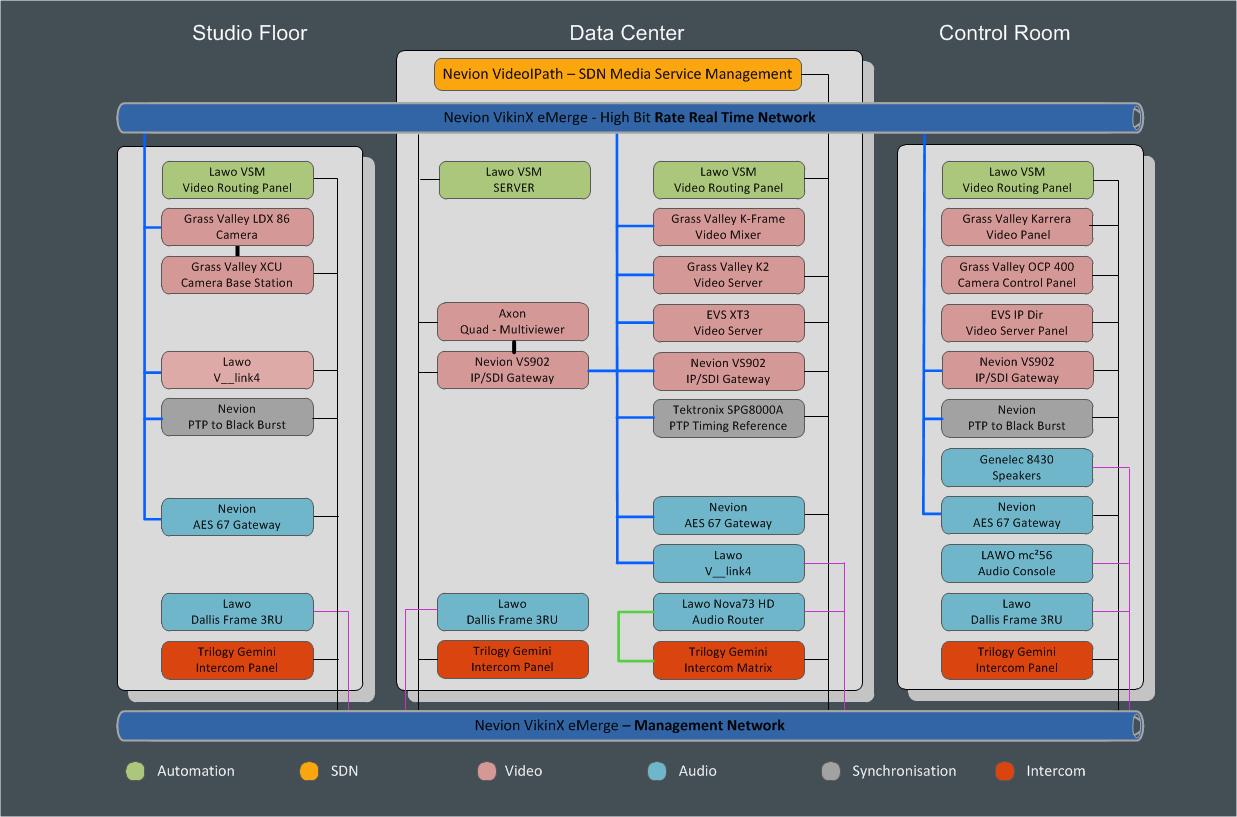1237x817 pixels.
Task: Select the Lawo VSM SERVER box
Action: tap(514, 180)
